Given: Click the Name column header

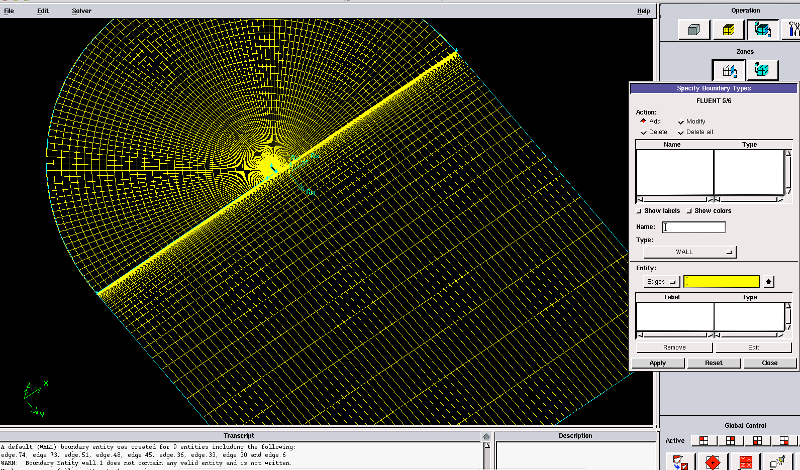Looking at the screenshot, I should coord(672,145).
